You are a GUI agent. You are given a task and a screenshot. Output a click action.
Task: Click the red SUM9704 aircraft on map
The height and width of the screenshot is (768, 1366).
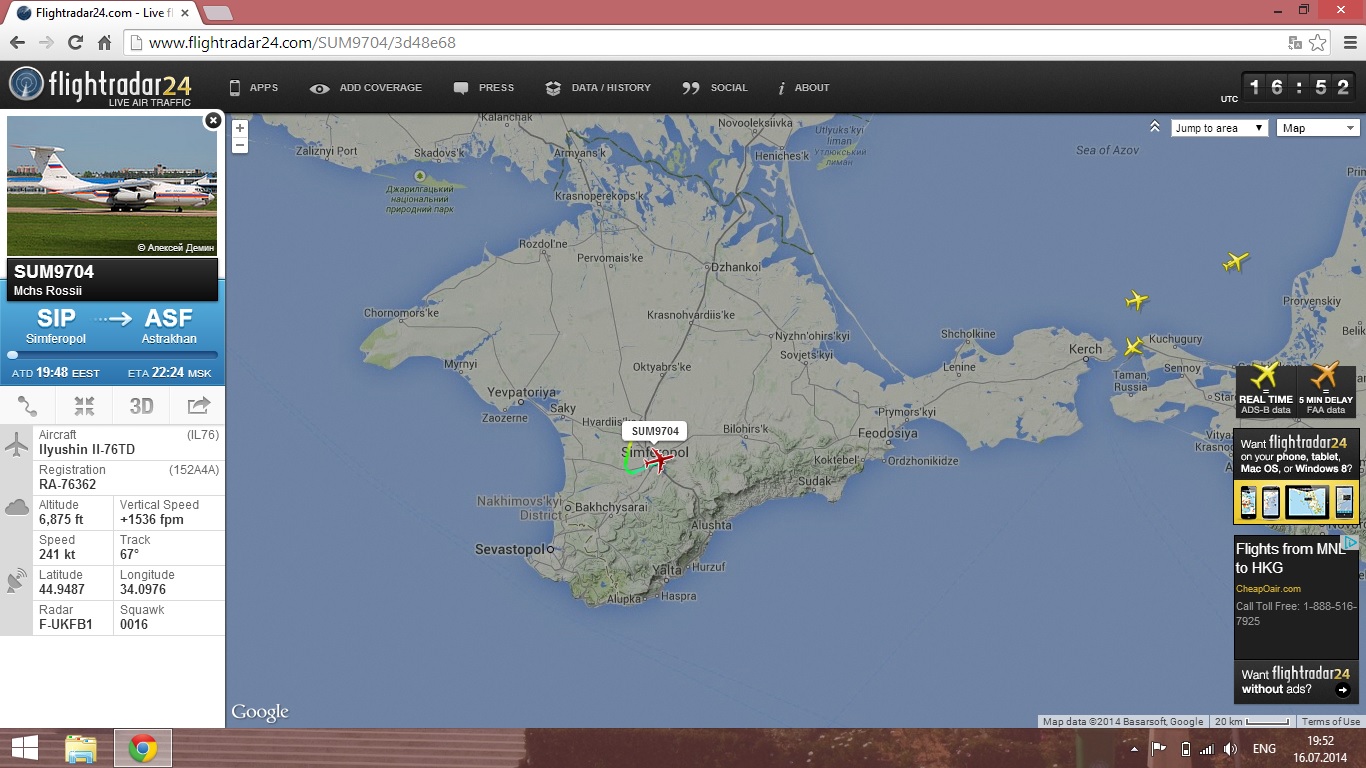pos(657,460)
